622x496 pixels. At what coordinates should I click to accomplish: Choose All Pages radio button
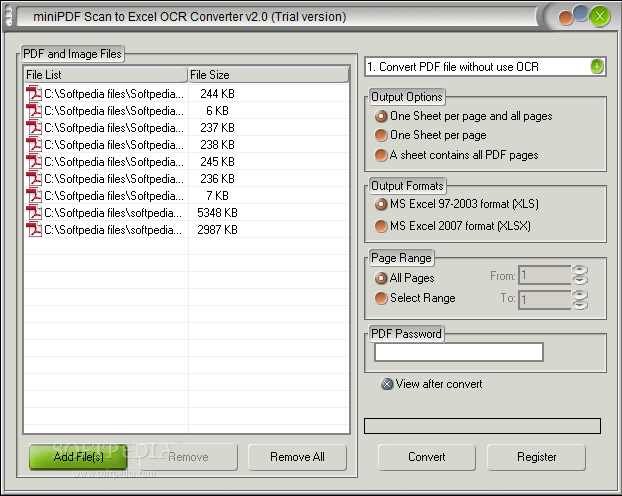click(404, 278)
